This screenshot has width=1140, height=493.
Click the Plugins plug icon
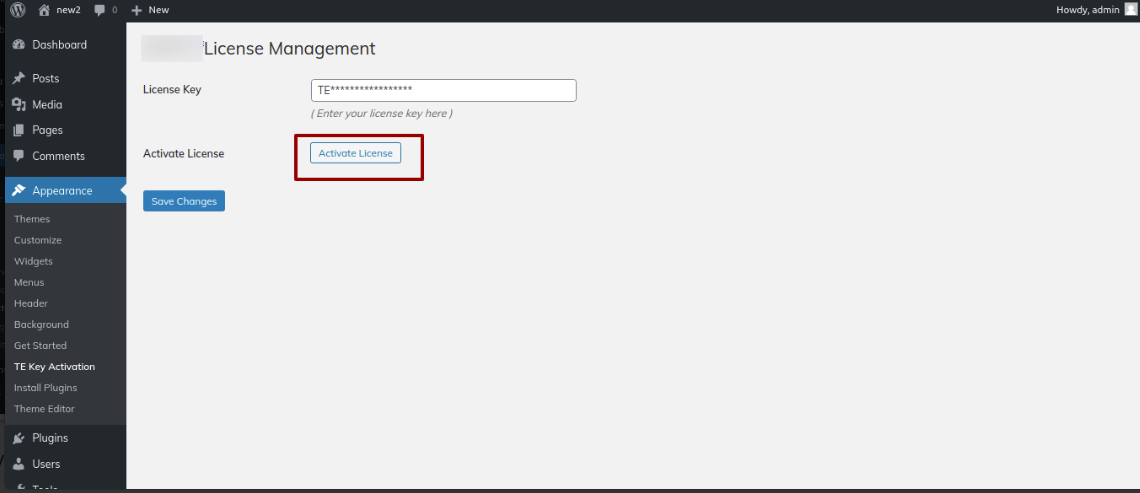(19, 438)
